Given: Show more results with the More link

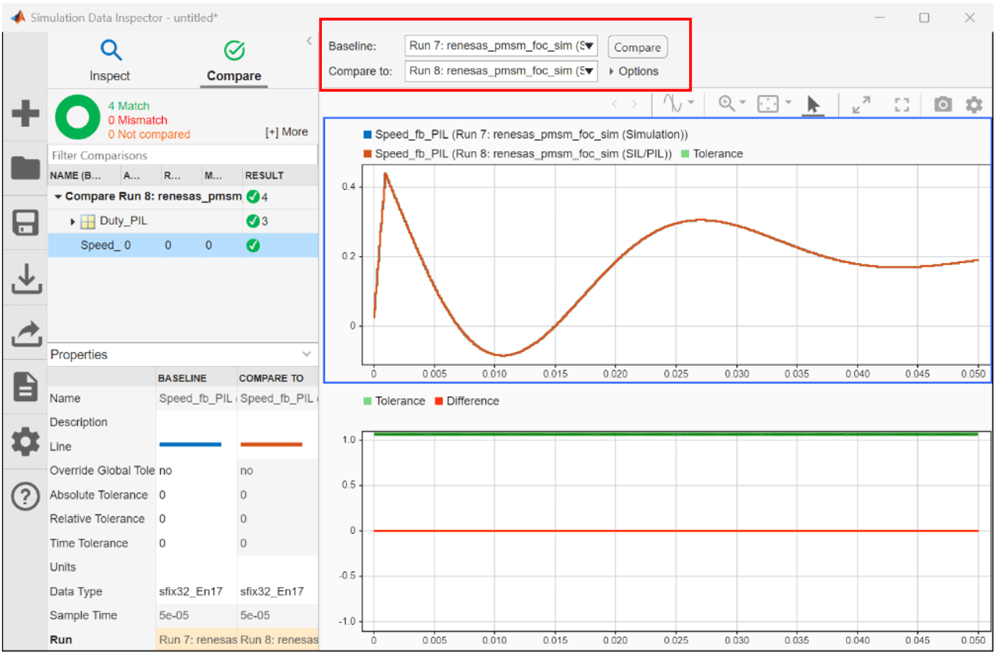Looking at the screenshot, I should pos(287,131).
